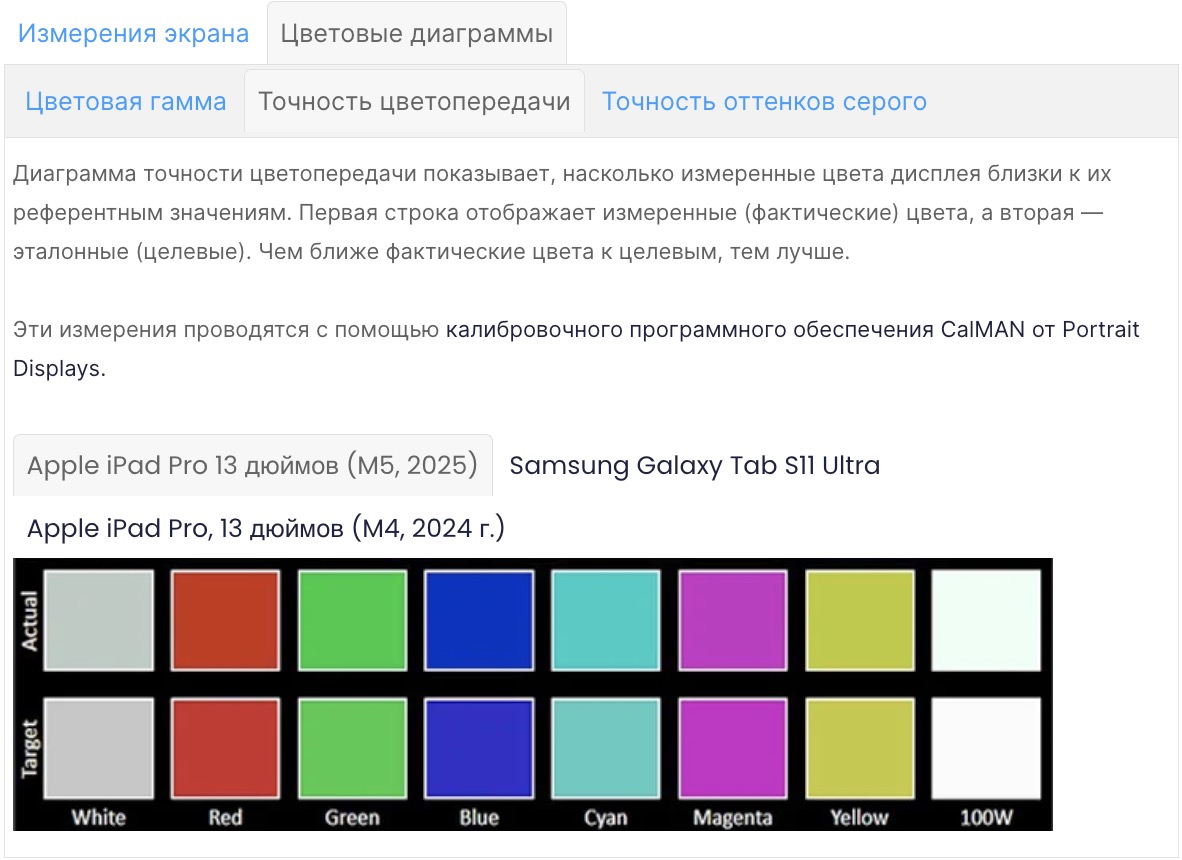
Task: Select the Точность цветопередачи sub-tab
Action: coord(414,102)
